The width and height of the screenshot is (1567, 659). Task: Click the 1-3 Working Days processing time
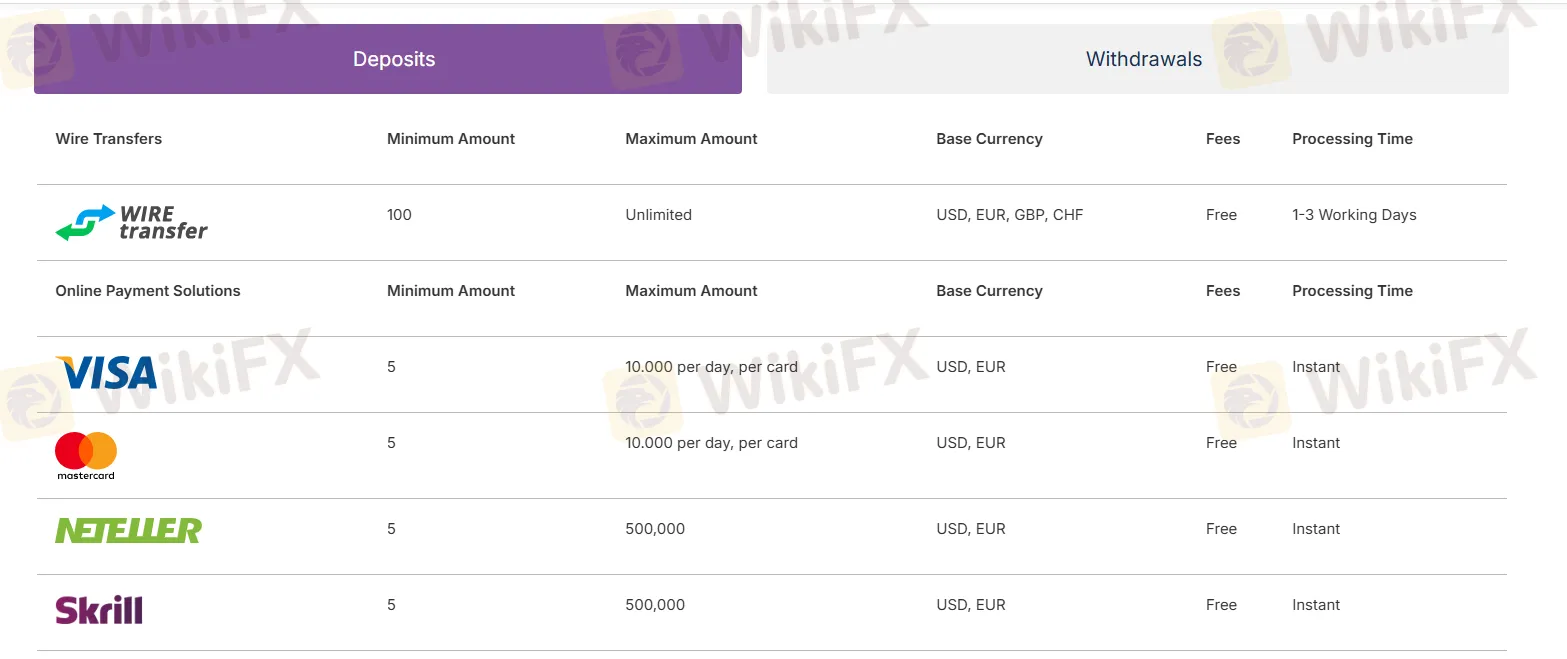click(1354, 215)
